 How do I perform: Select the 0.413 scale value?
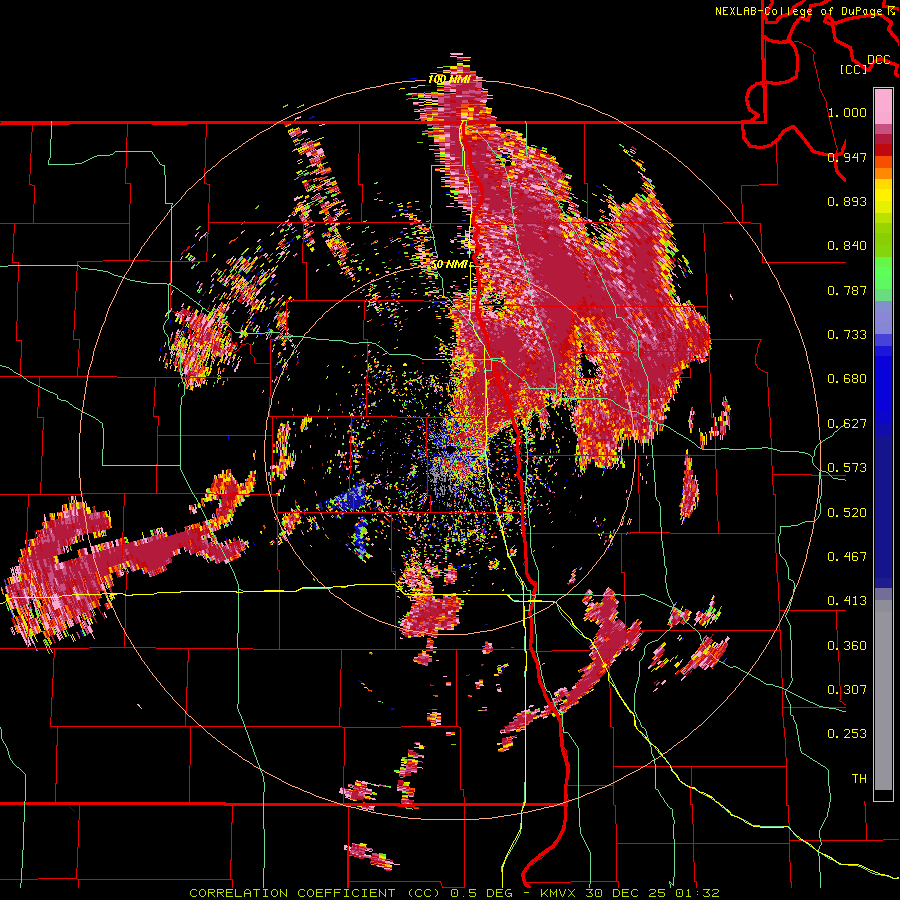tap(847, 601)
